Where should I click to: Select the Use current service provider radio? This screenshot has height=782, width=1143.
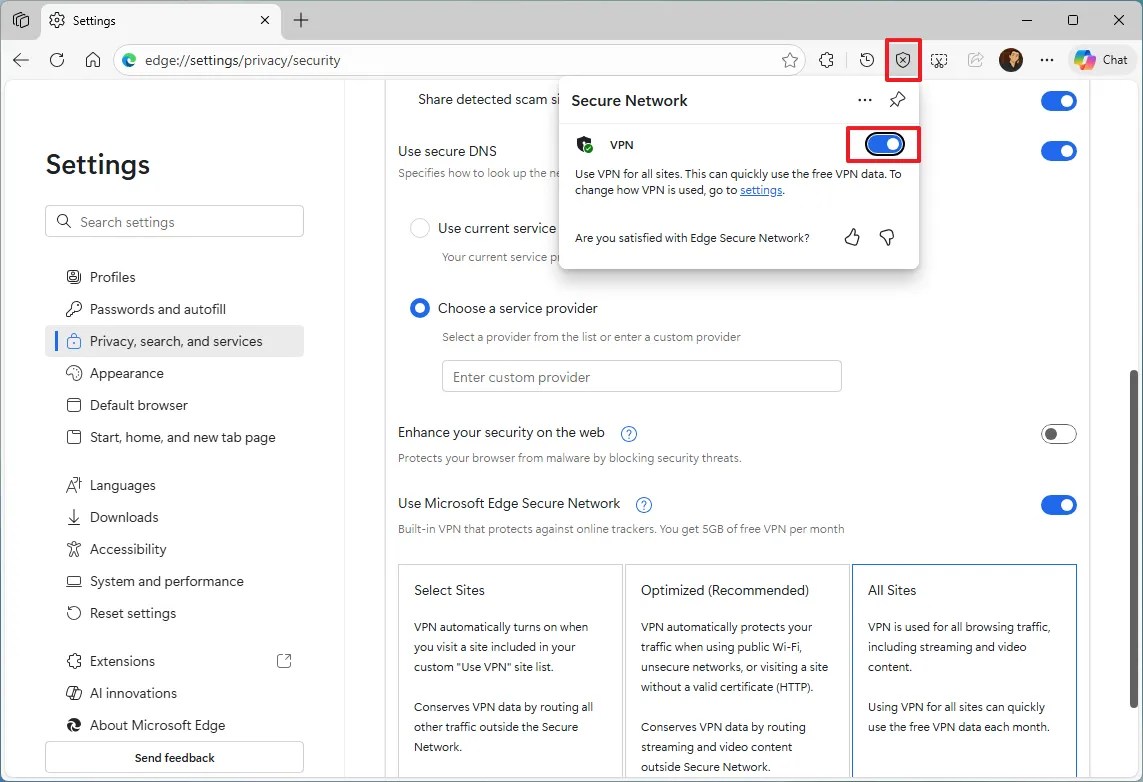click(420, 228)
